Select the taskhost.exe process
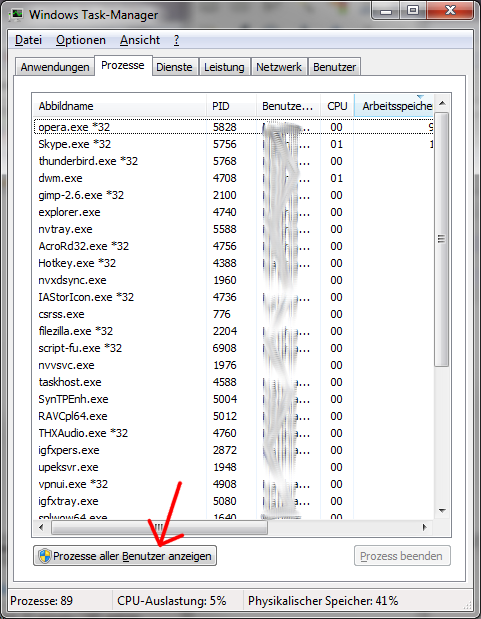This screenshot has height=619, width=481. [233, 382]
